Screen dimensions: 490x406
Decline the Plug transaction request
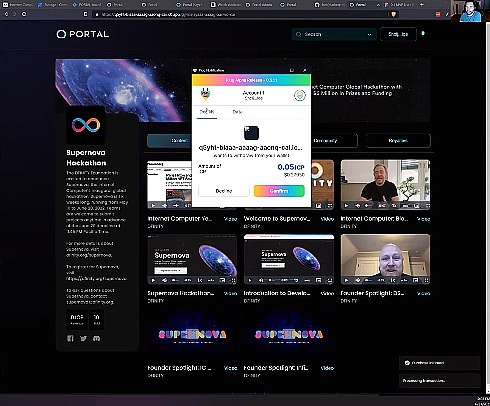(x=224, y=191)
